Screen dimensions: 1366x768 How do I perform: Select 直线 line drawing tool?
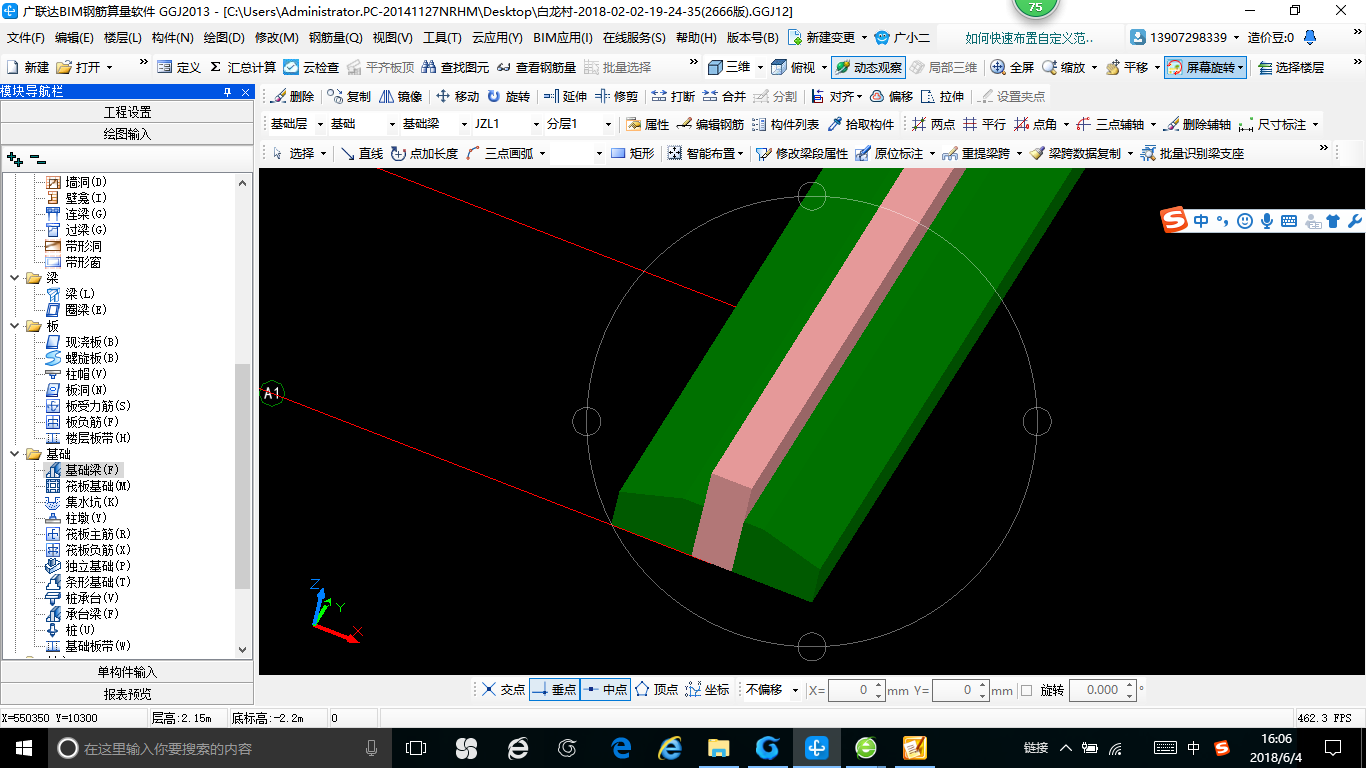tap(361, 154)
